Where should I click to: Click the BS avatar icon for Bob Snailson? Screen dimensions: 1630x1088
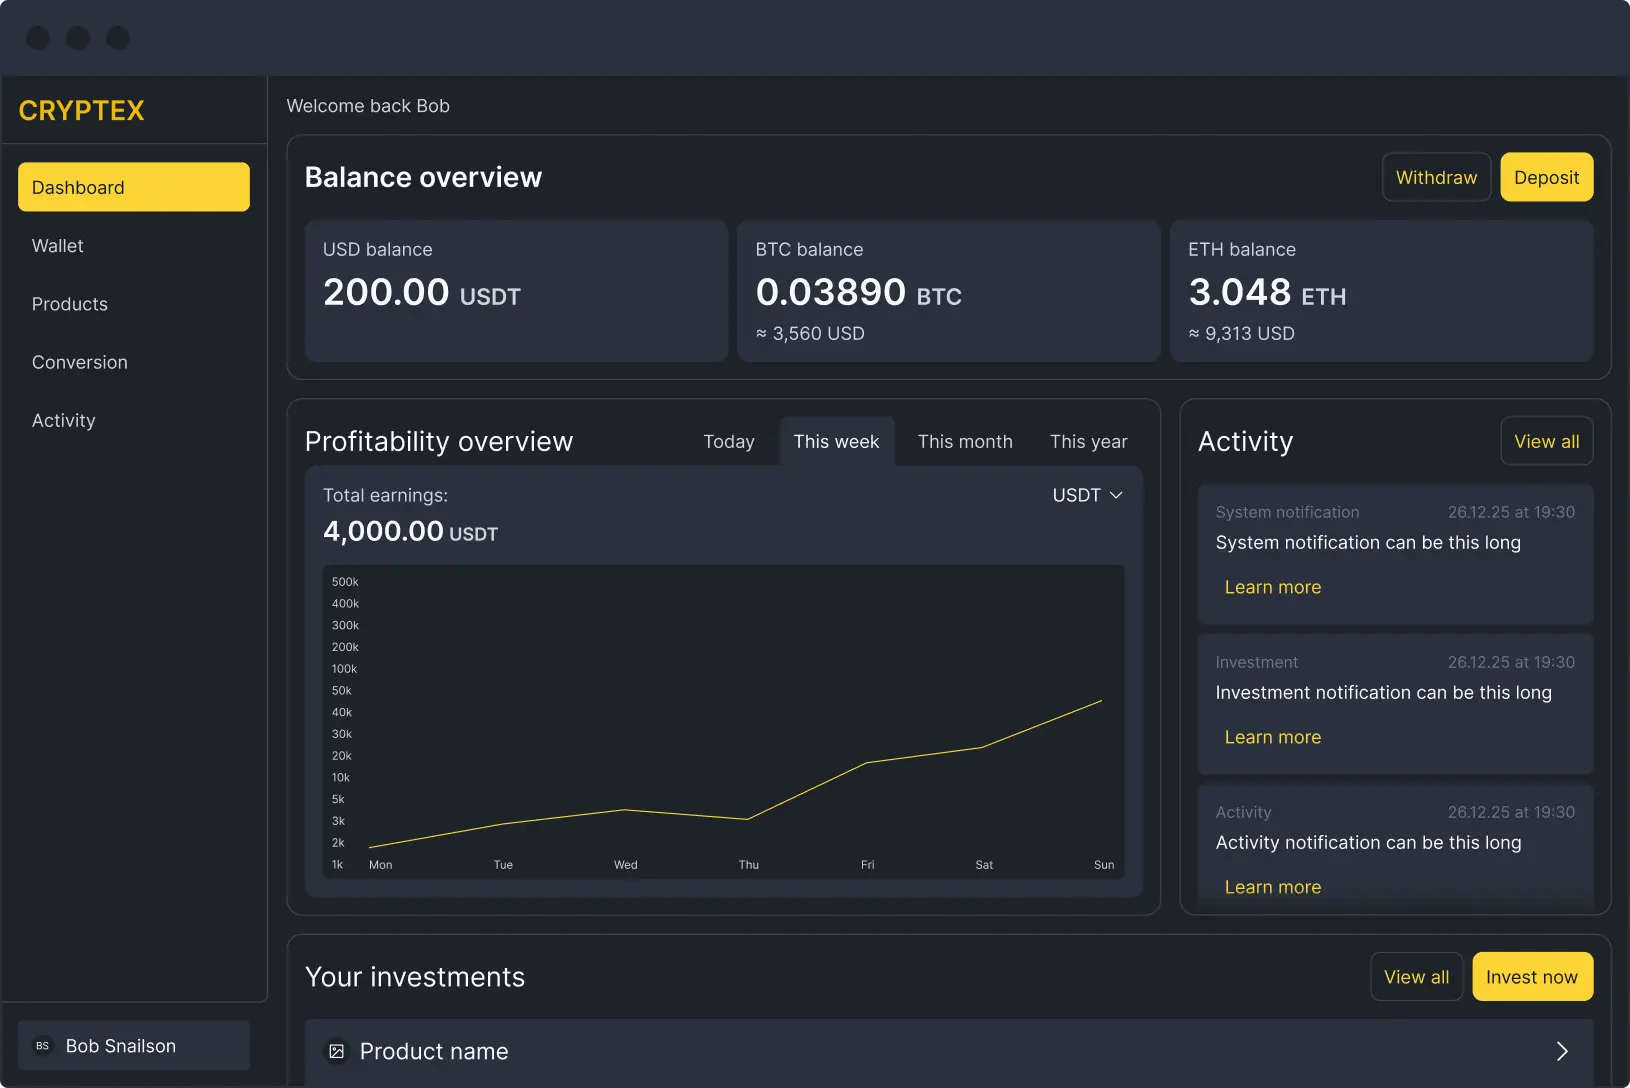pyautogui.click(x=41, y=1045)
